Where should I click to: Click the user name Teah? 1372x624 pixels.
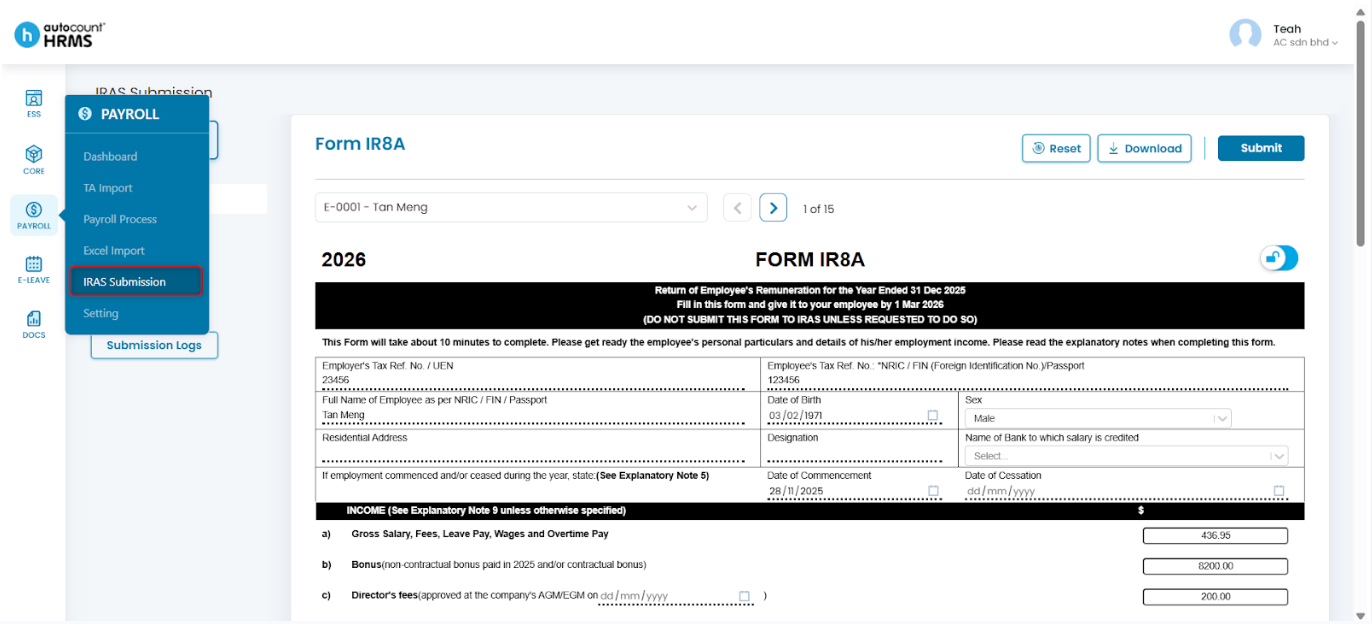point(1287,29)
